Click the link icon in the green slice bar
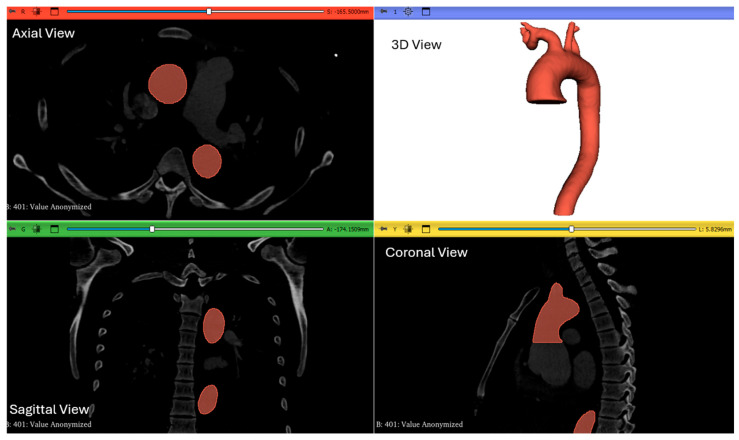The height and width of the screenshot is (440, 739). (36, 229)
